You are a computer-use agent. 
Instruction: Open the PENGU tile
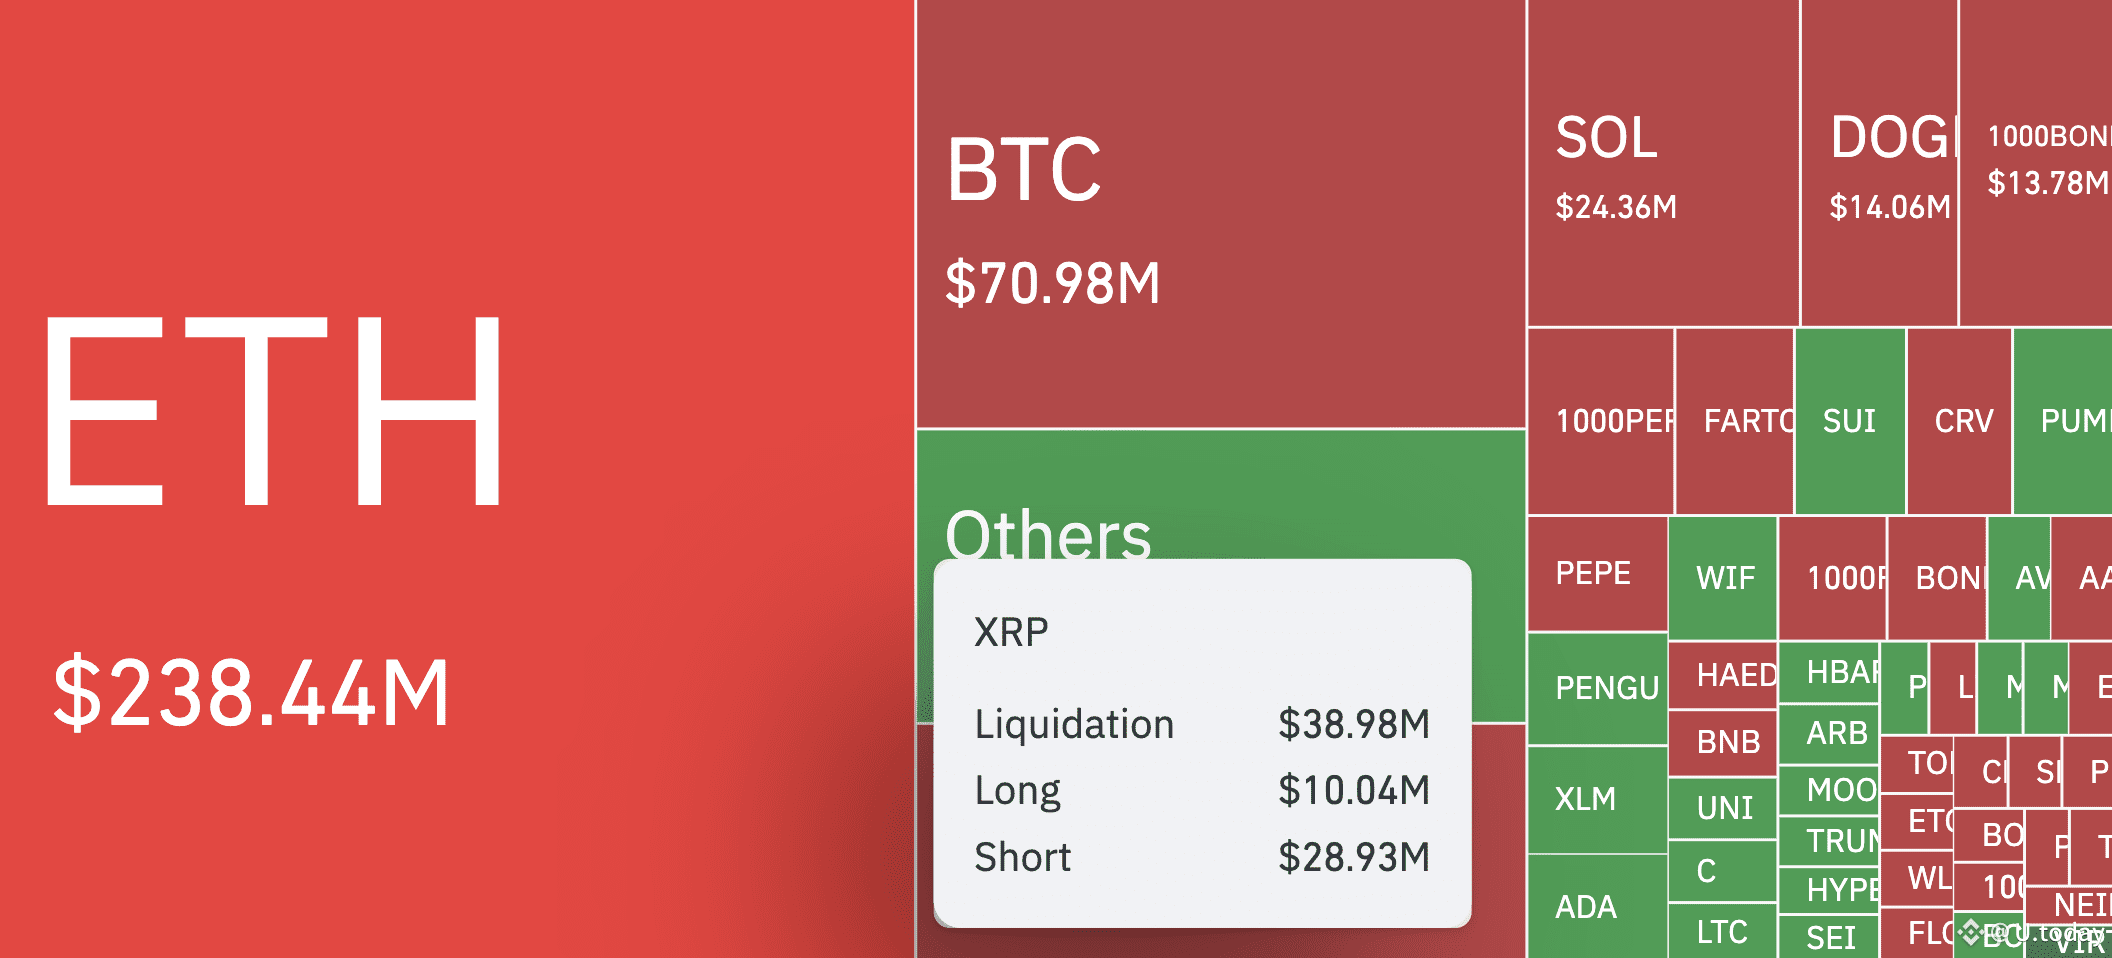pos(1597,689)
